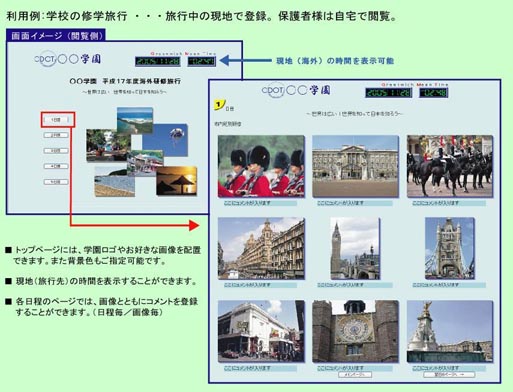The width and height of the screenshot is (513, 392).
Task: Click the CDOT logo on the day page
Action: [x=273, y=90]
